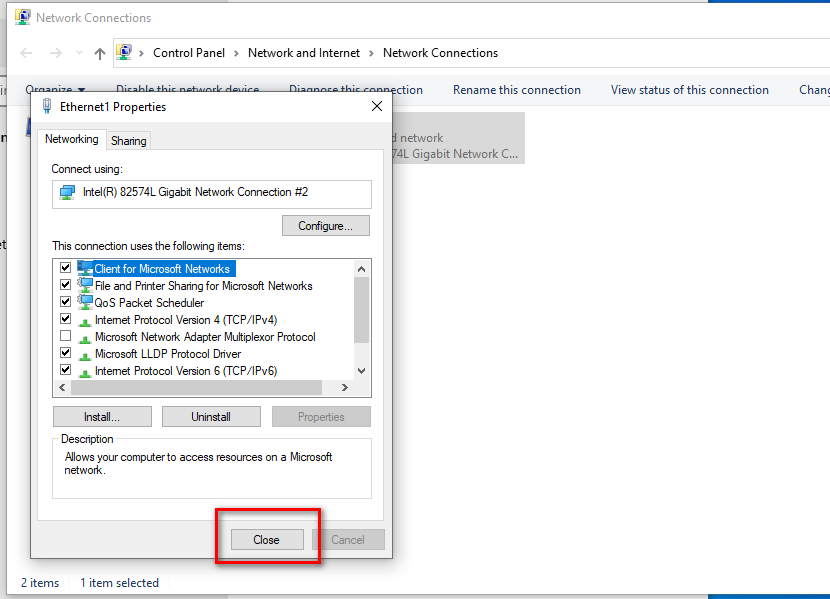Select Microsoft LLDP Protocol Driver item

click(168, 353)
